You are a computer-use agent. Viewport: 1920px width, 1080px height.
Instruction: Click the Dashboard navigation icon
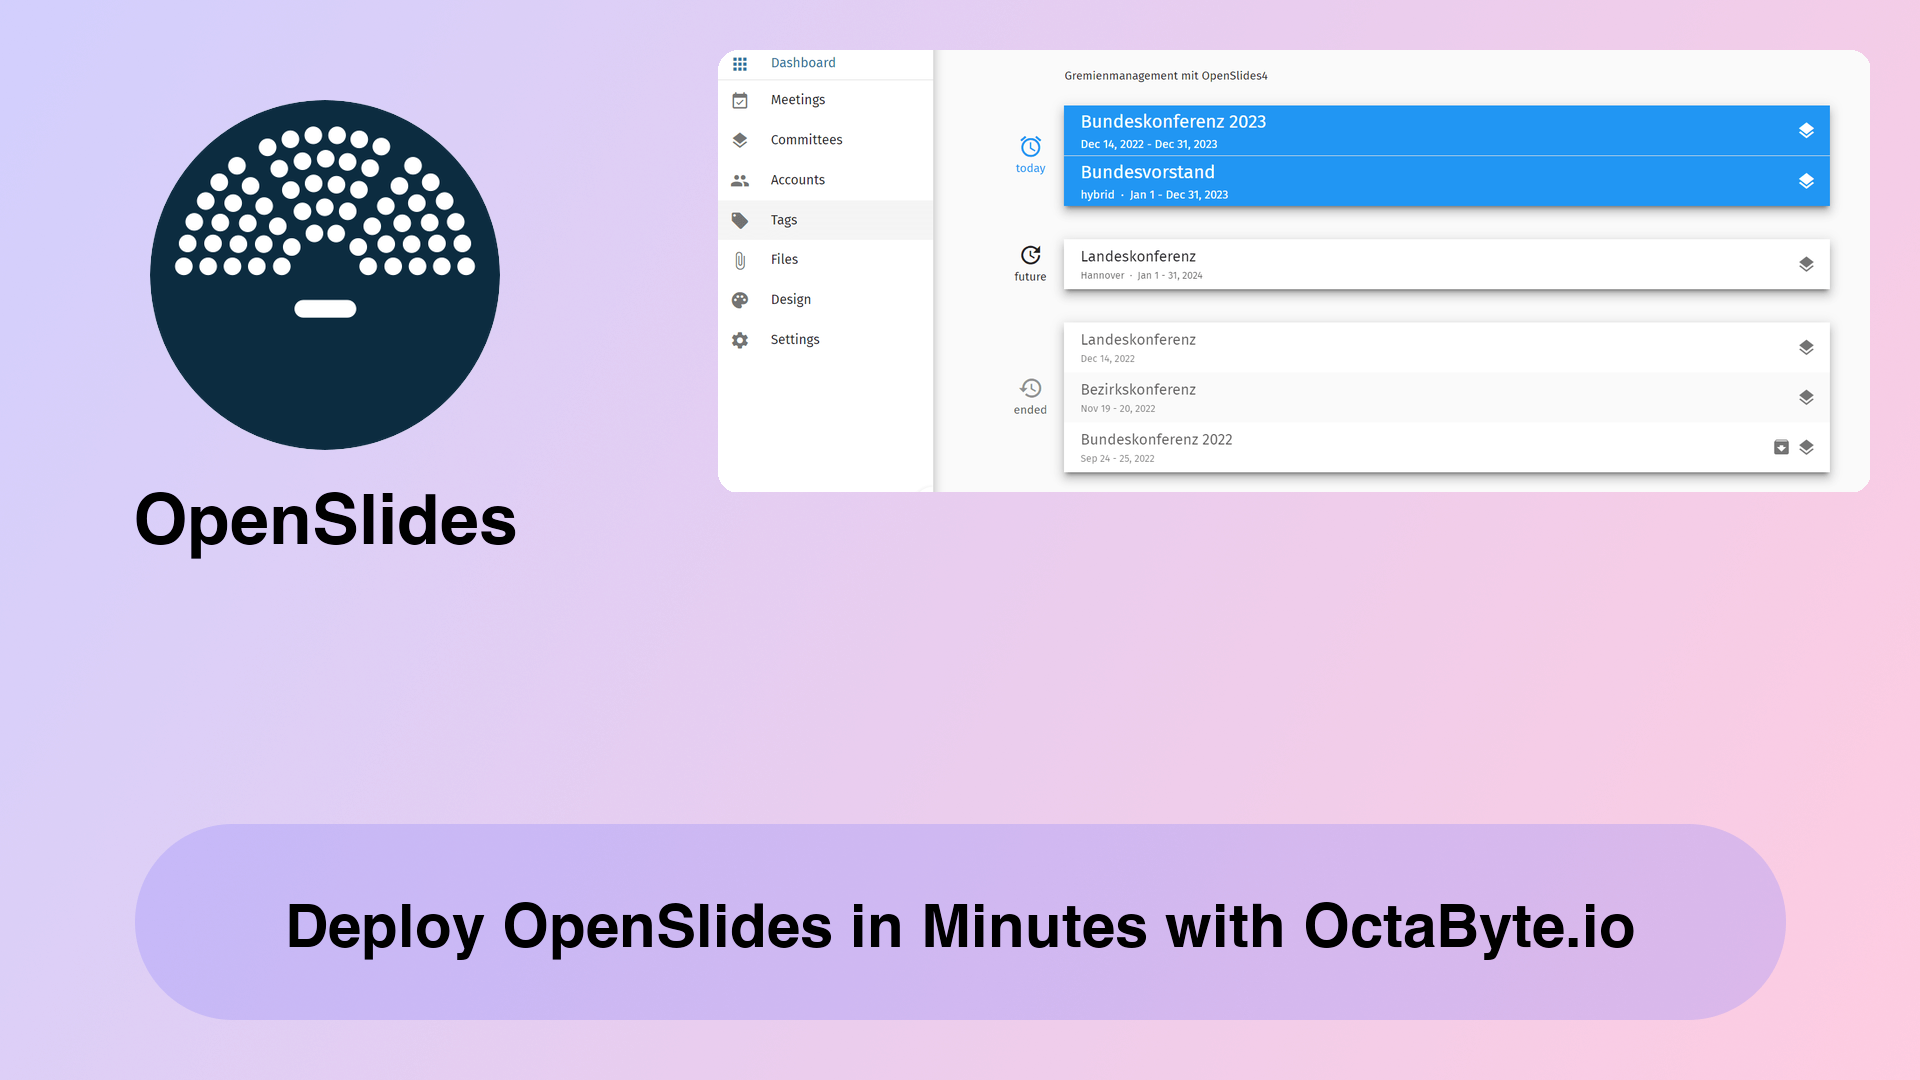pyautogui.click(x=740, y=62)
